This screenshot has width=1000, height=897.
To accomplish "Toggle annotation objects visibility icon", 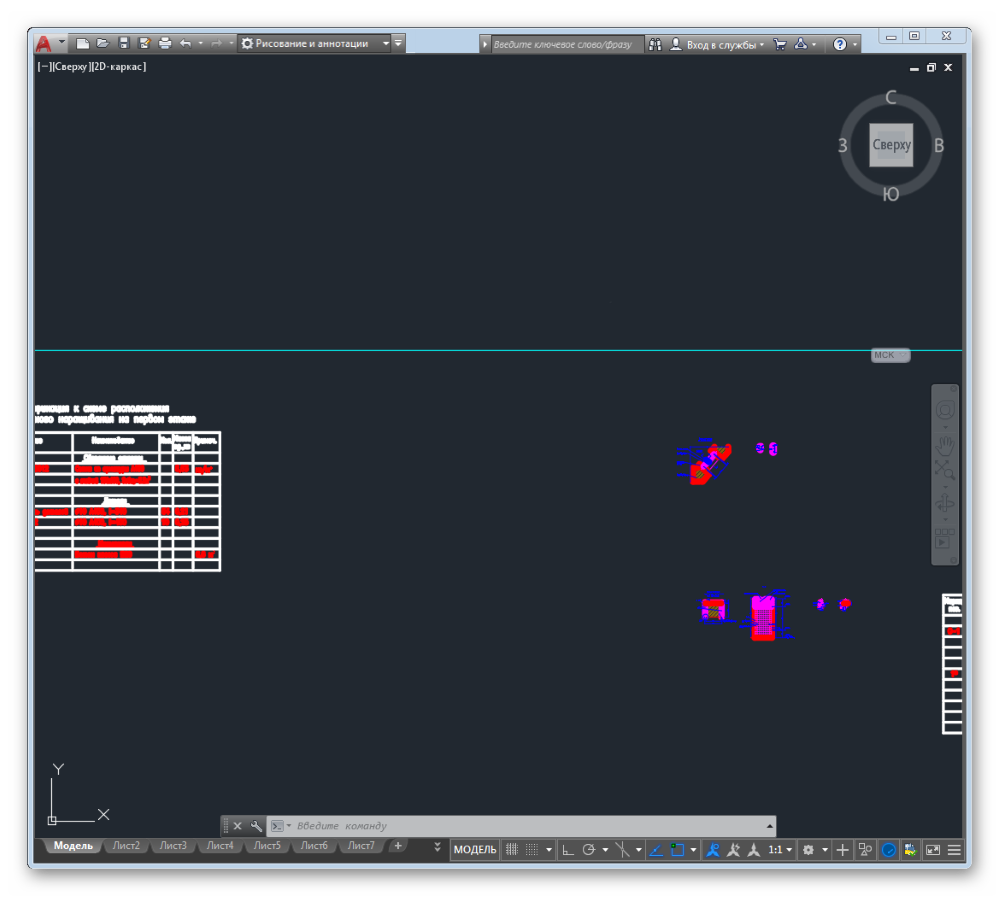I will (x=713, y=850).
